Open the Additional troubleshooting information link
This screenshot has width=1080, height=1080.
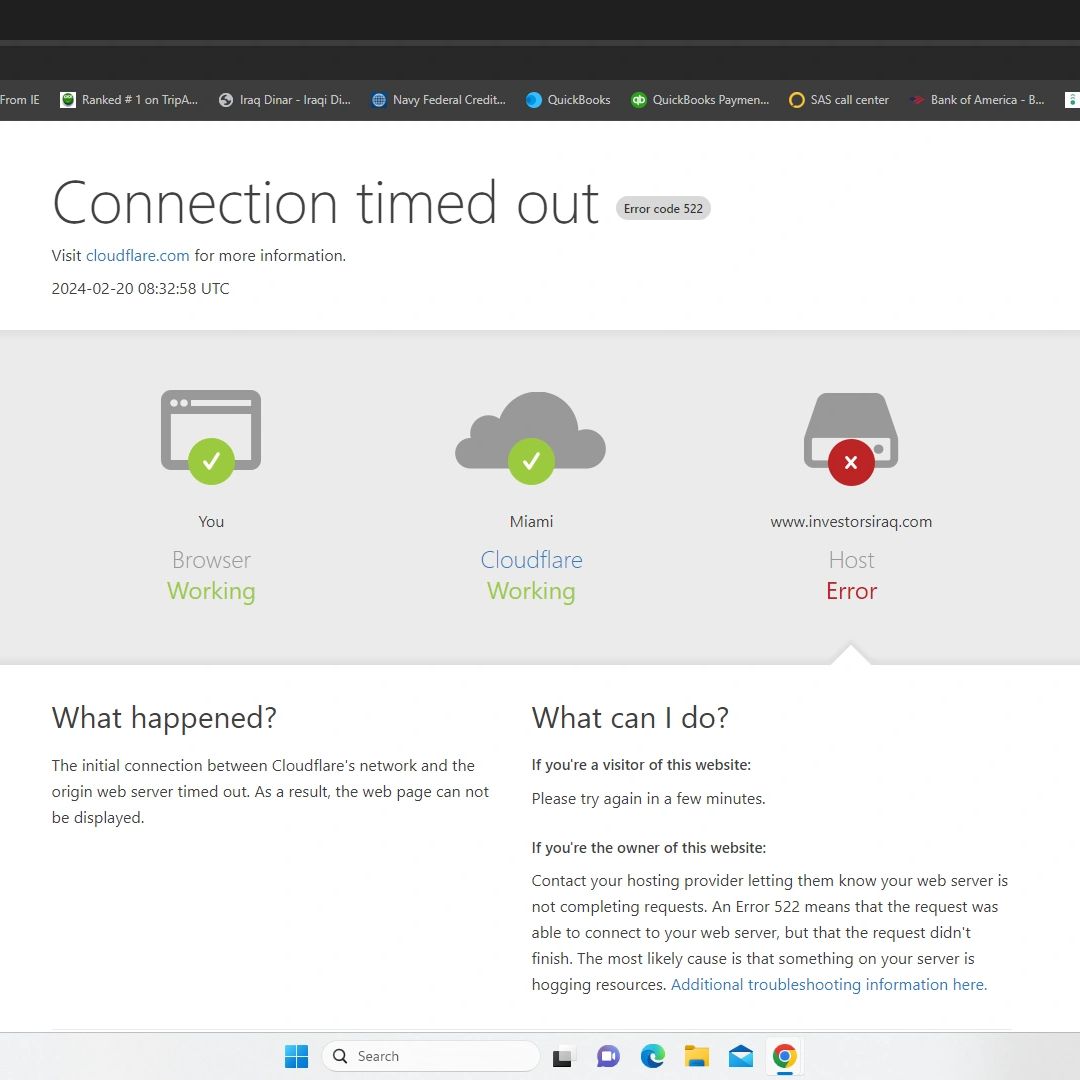point(829,984)
